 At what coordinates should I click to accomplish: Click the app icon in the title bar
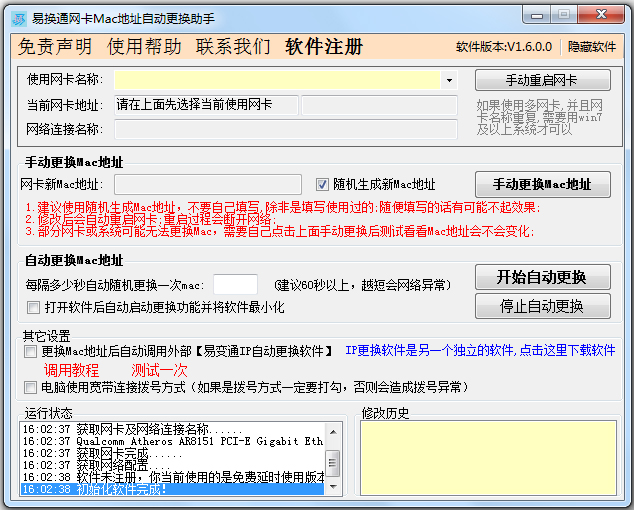(x=19, y=19)
